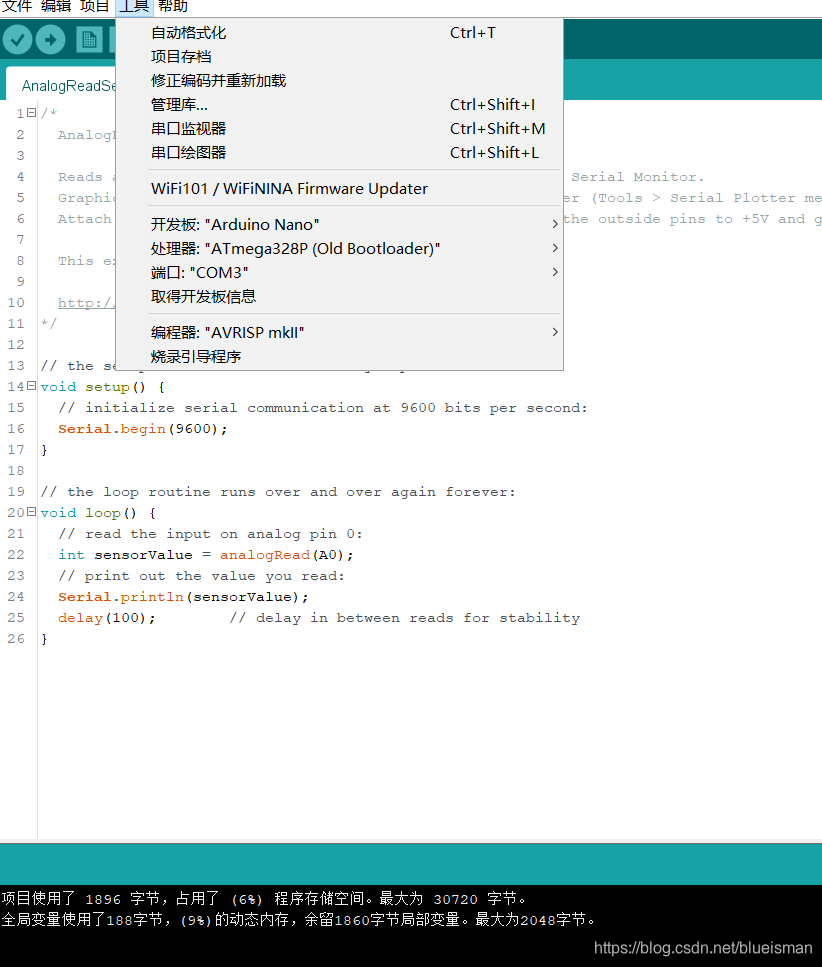The image size is (822, 967).
Task: Click the Upload (arrow) toolbar icon
Action: [x=49, y=39]
